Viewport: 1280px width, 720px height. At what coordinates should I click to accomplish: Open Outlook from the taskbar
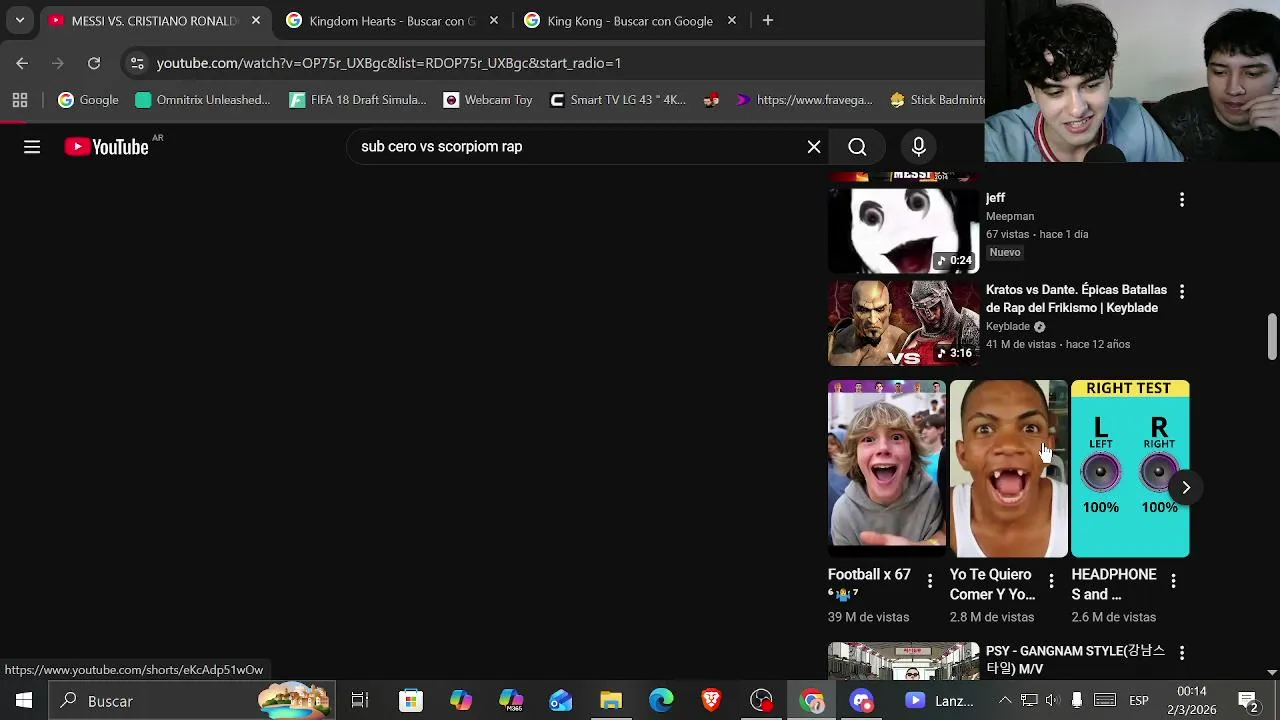pos(561,701)
